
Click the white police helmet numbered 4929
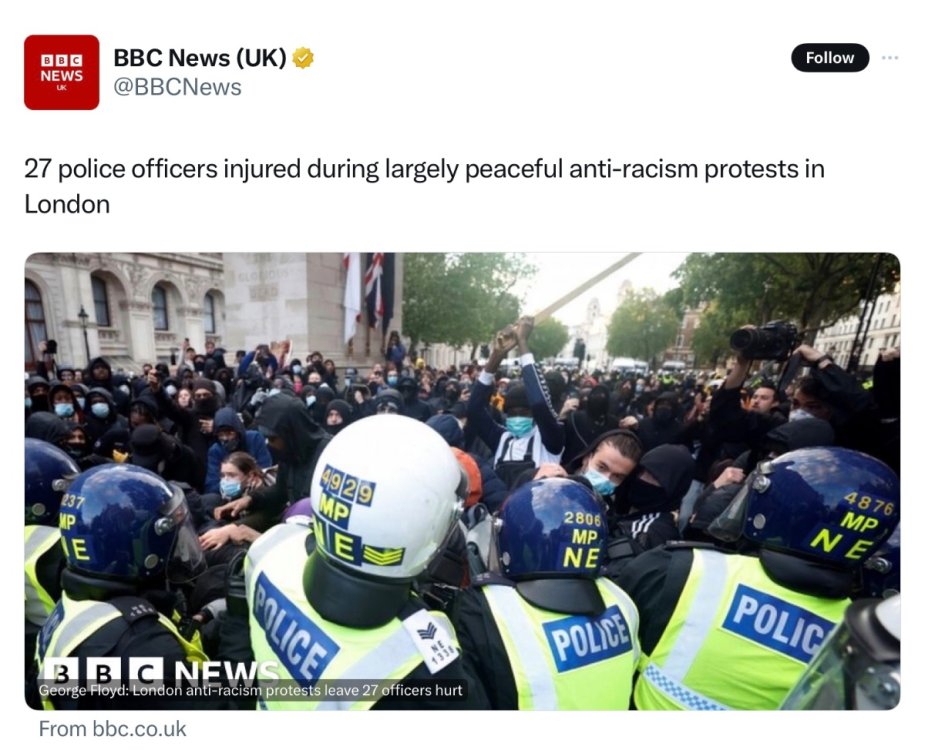385,497
